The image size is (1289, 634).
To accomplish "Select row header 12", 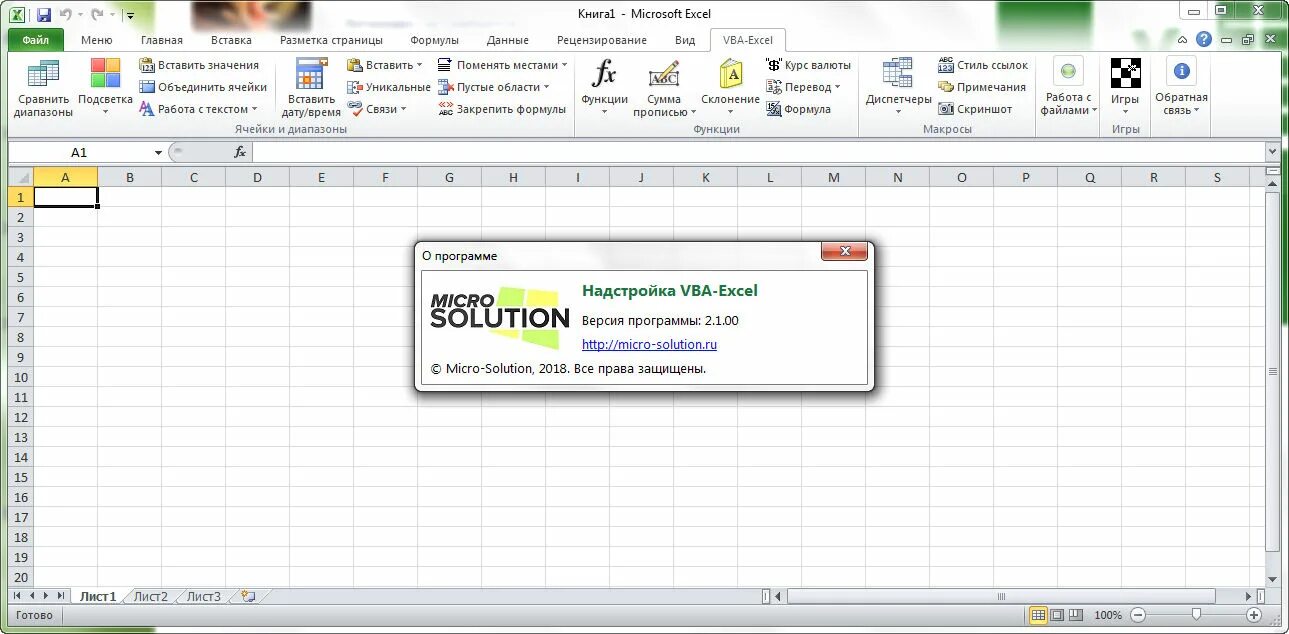I will (20, 417).
